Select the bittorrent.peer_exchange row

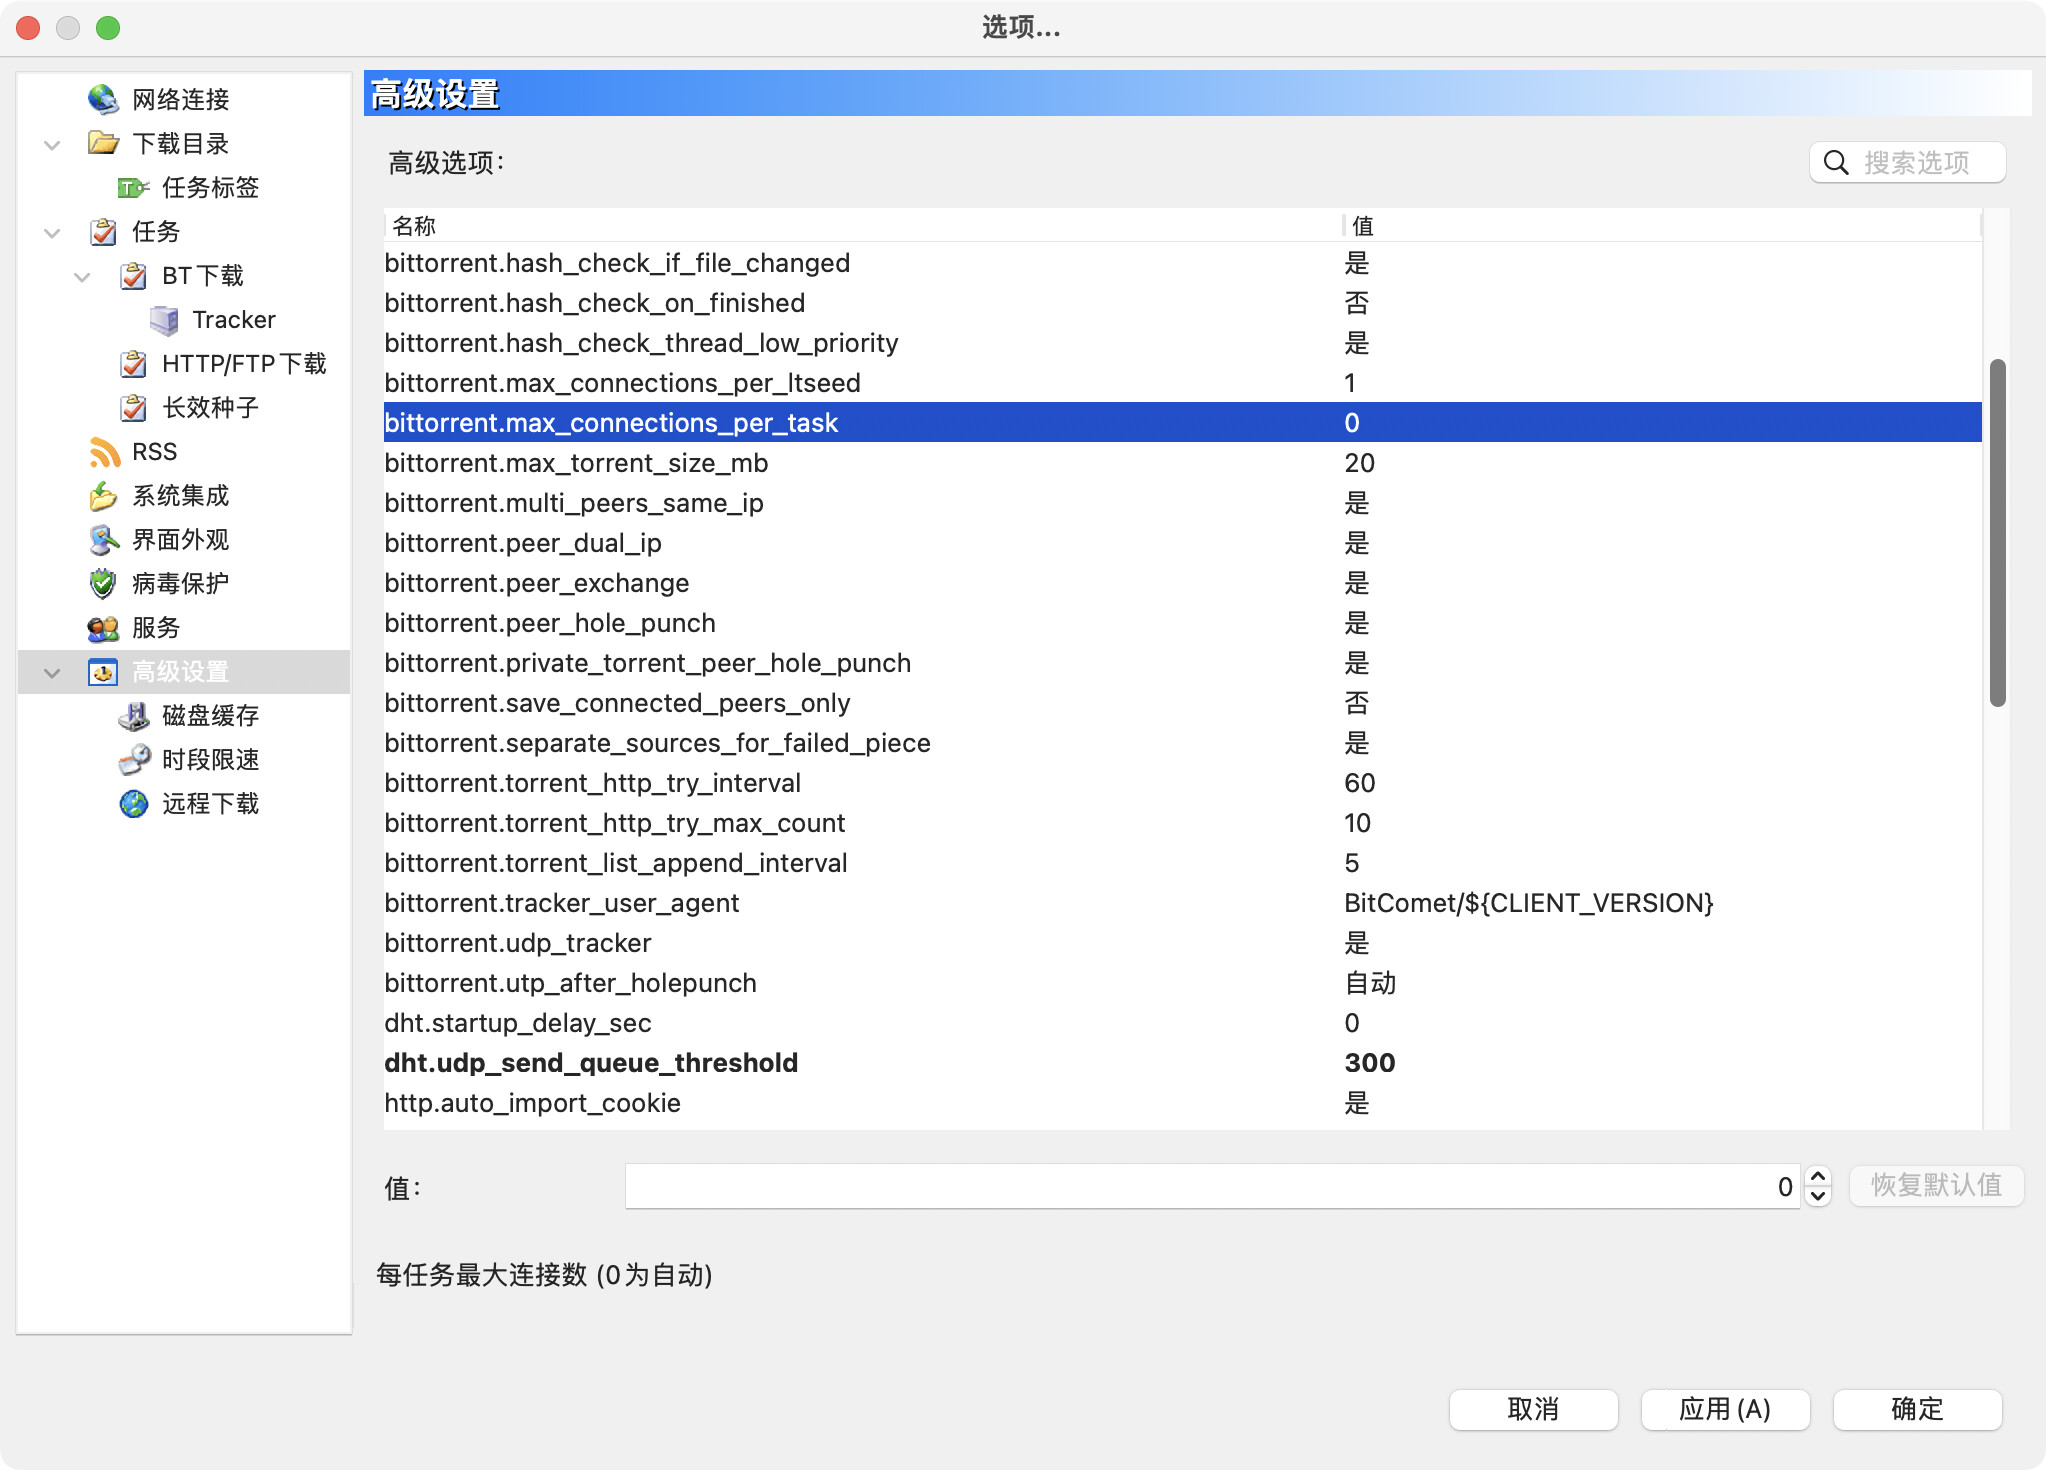point(536,583)
